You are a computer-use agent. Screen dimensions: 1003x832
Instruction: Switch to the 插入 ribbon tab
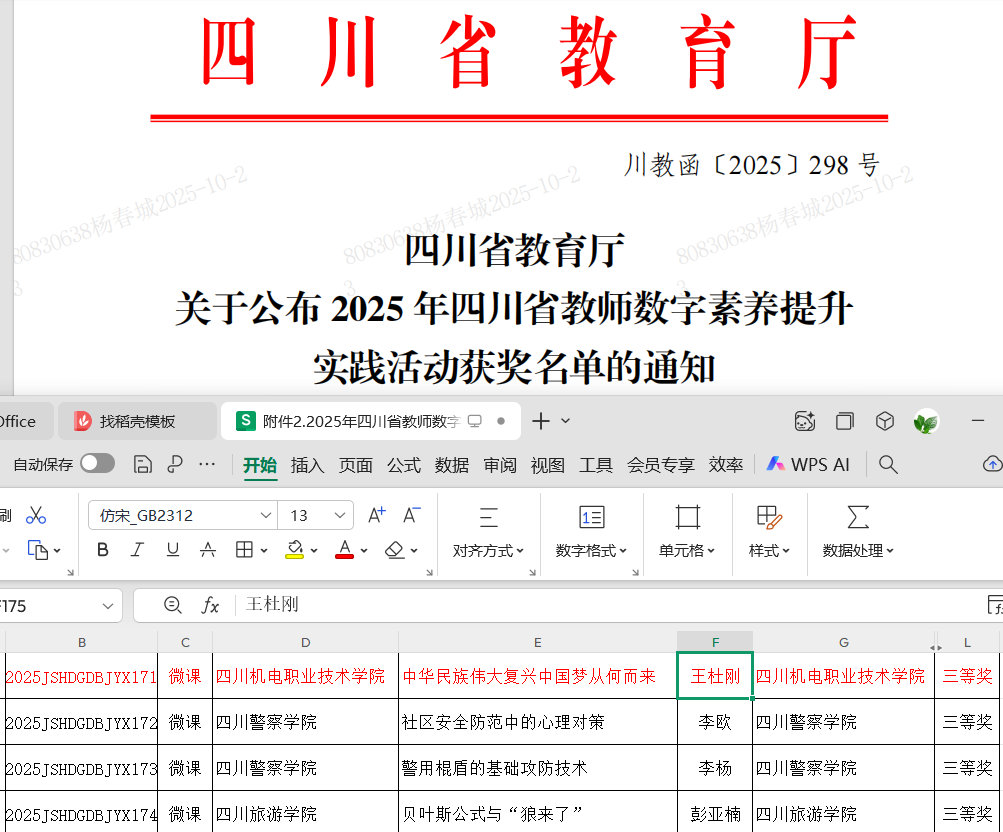pyautogui.click(x=307, y=465)
